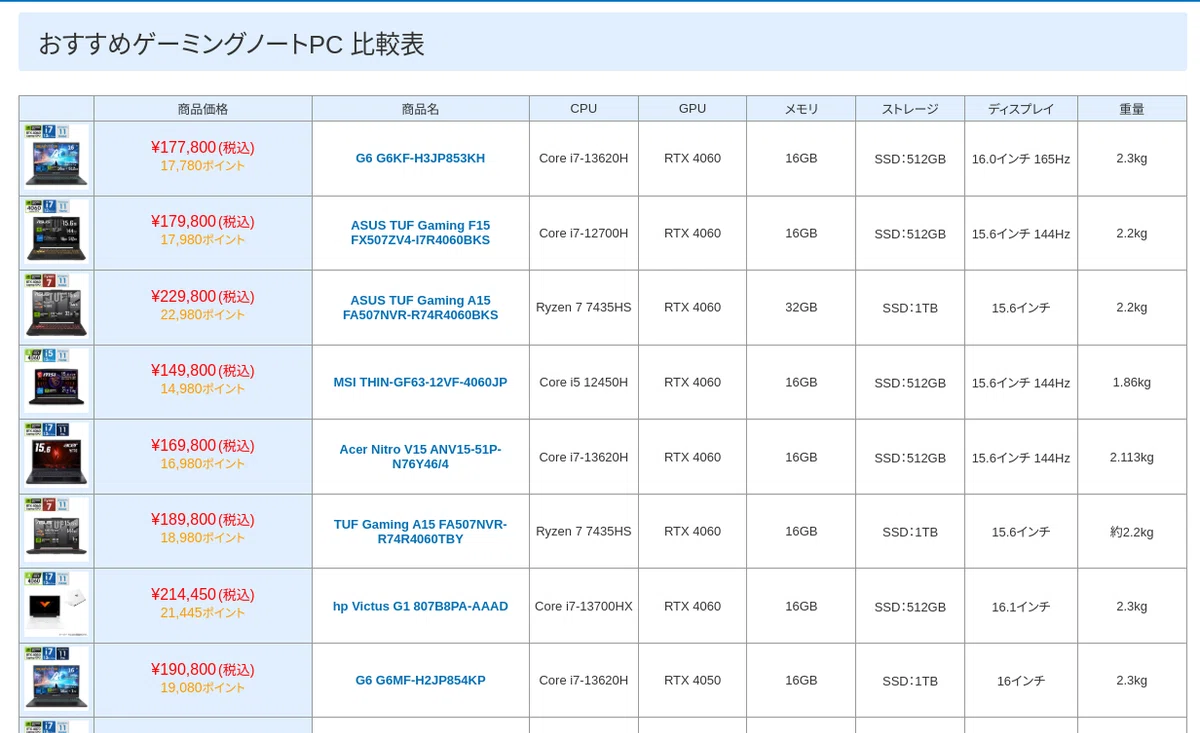
Task: Click the G6 G6MF-H2JP854KP laptop thumbnail
Action: [x=56, y=680]
